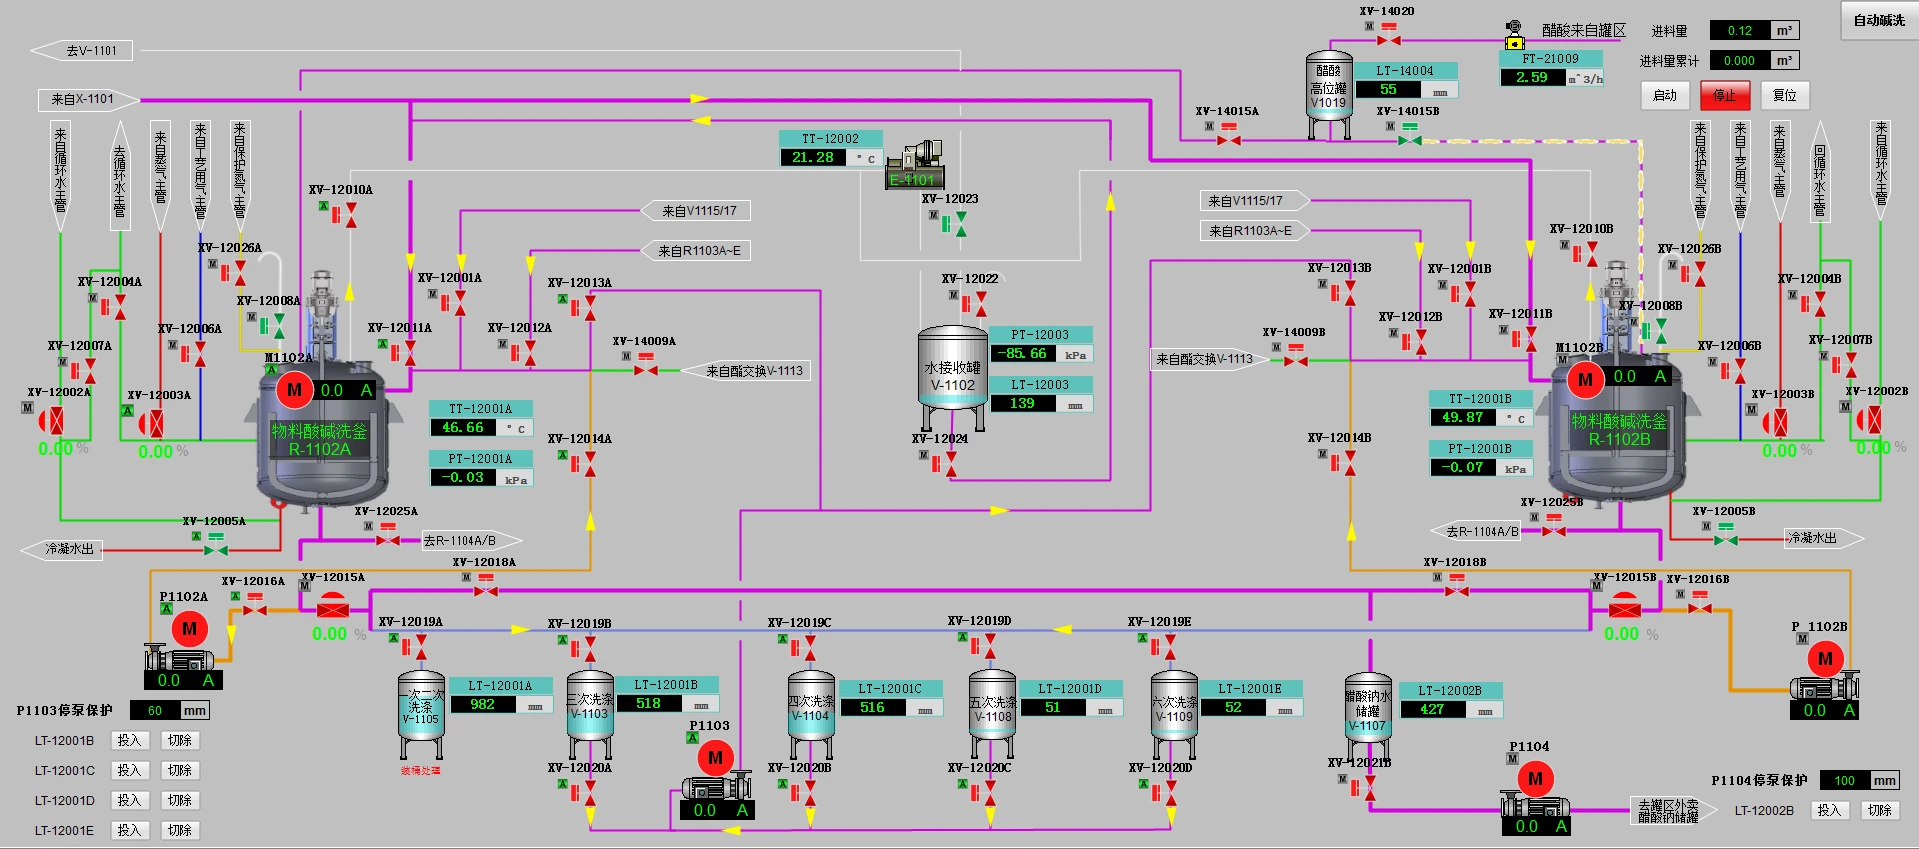
Task: Click the P1103停泵保护 value field
Action: (x=156, y=711)
